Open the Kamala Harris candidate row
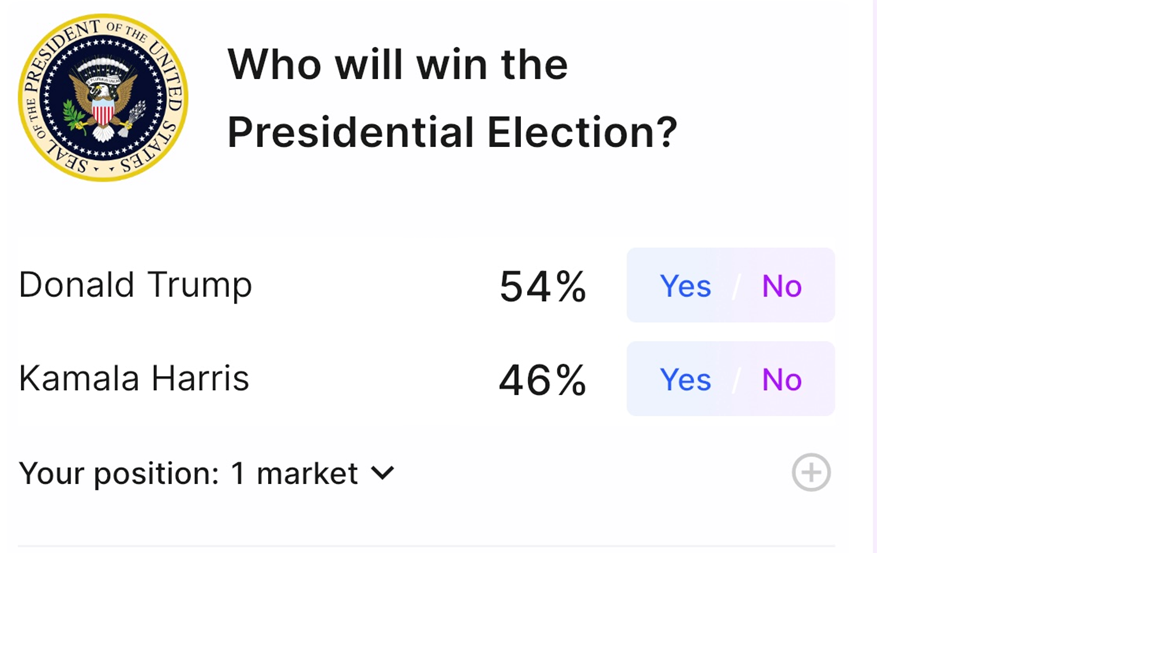1152x648 pixels. point(134,379)
